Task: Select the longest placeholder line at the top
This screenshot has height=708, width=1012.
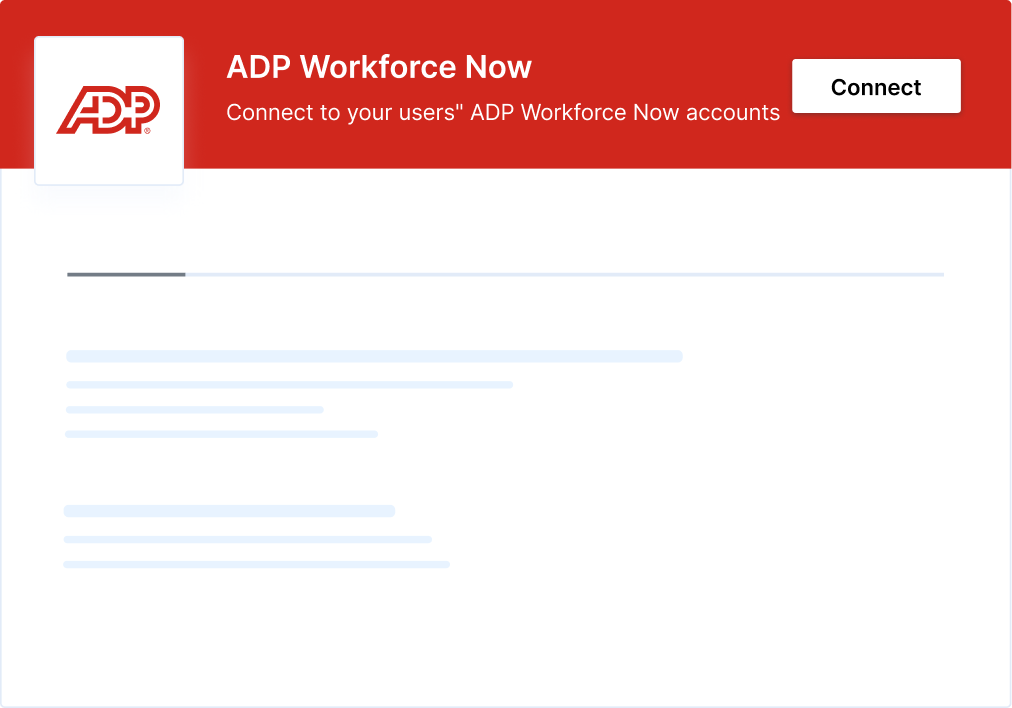Action: (x=373, y=356)
